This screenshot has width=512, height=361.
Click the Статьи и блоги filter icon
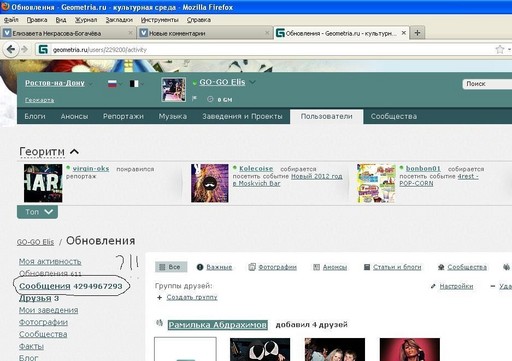(367, 267)
